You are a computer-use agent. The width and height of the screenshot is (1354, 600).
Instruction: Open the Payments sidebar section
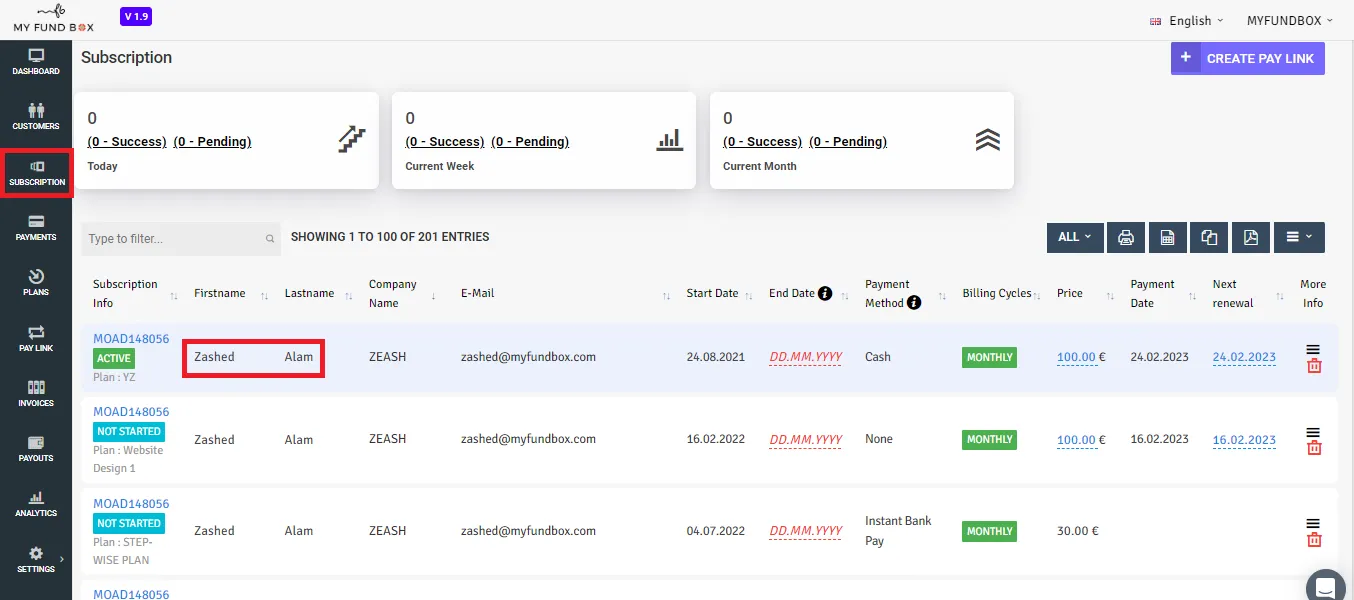(36, 228)
